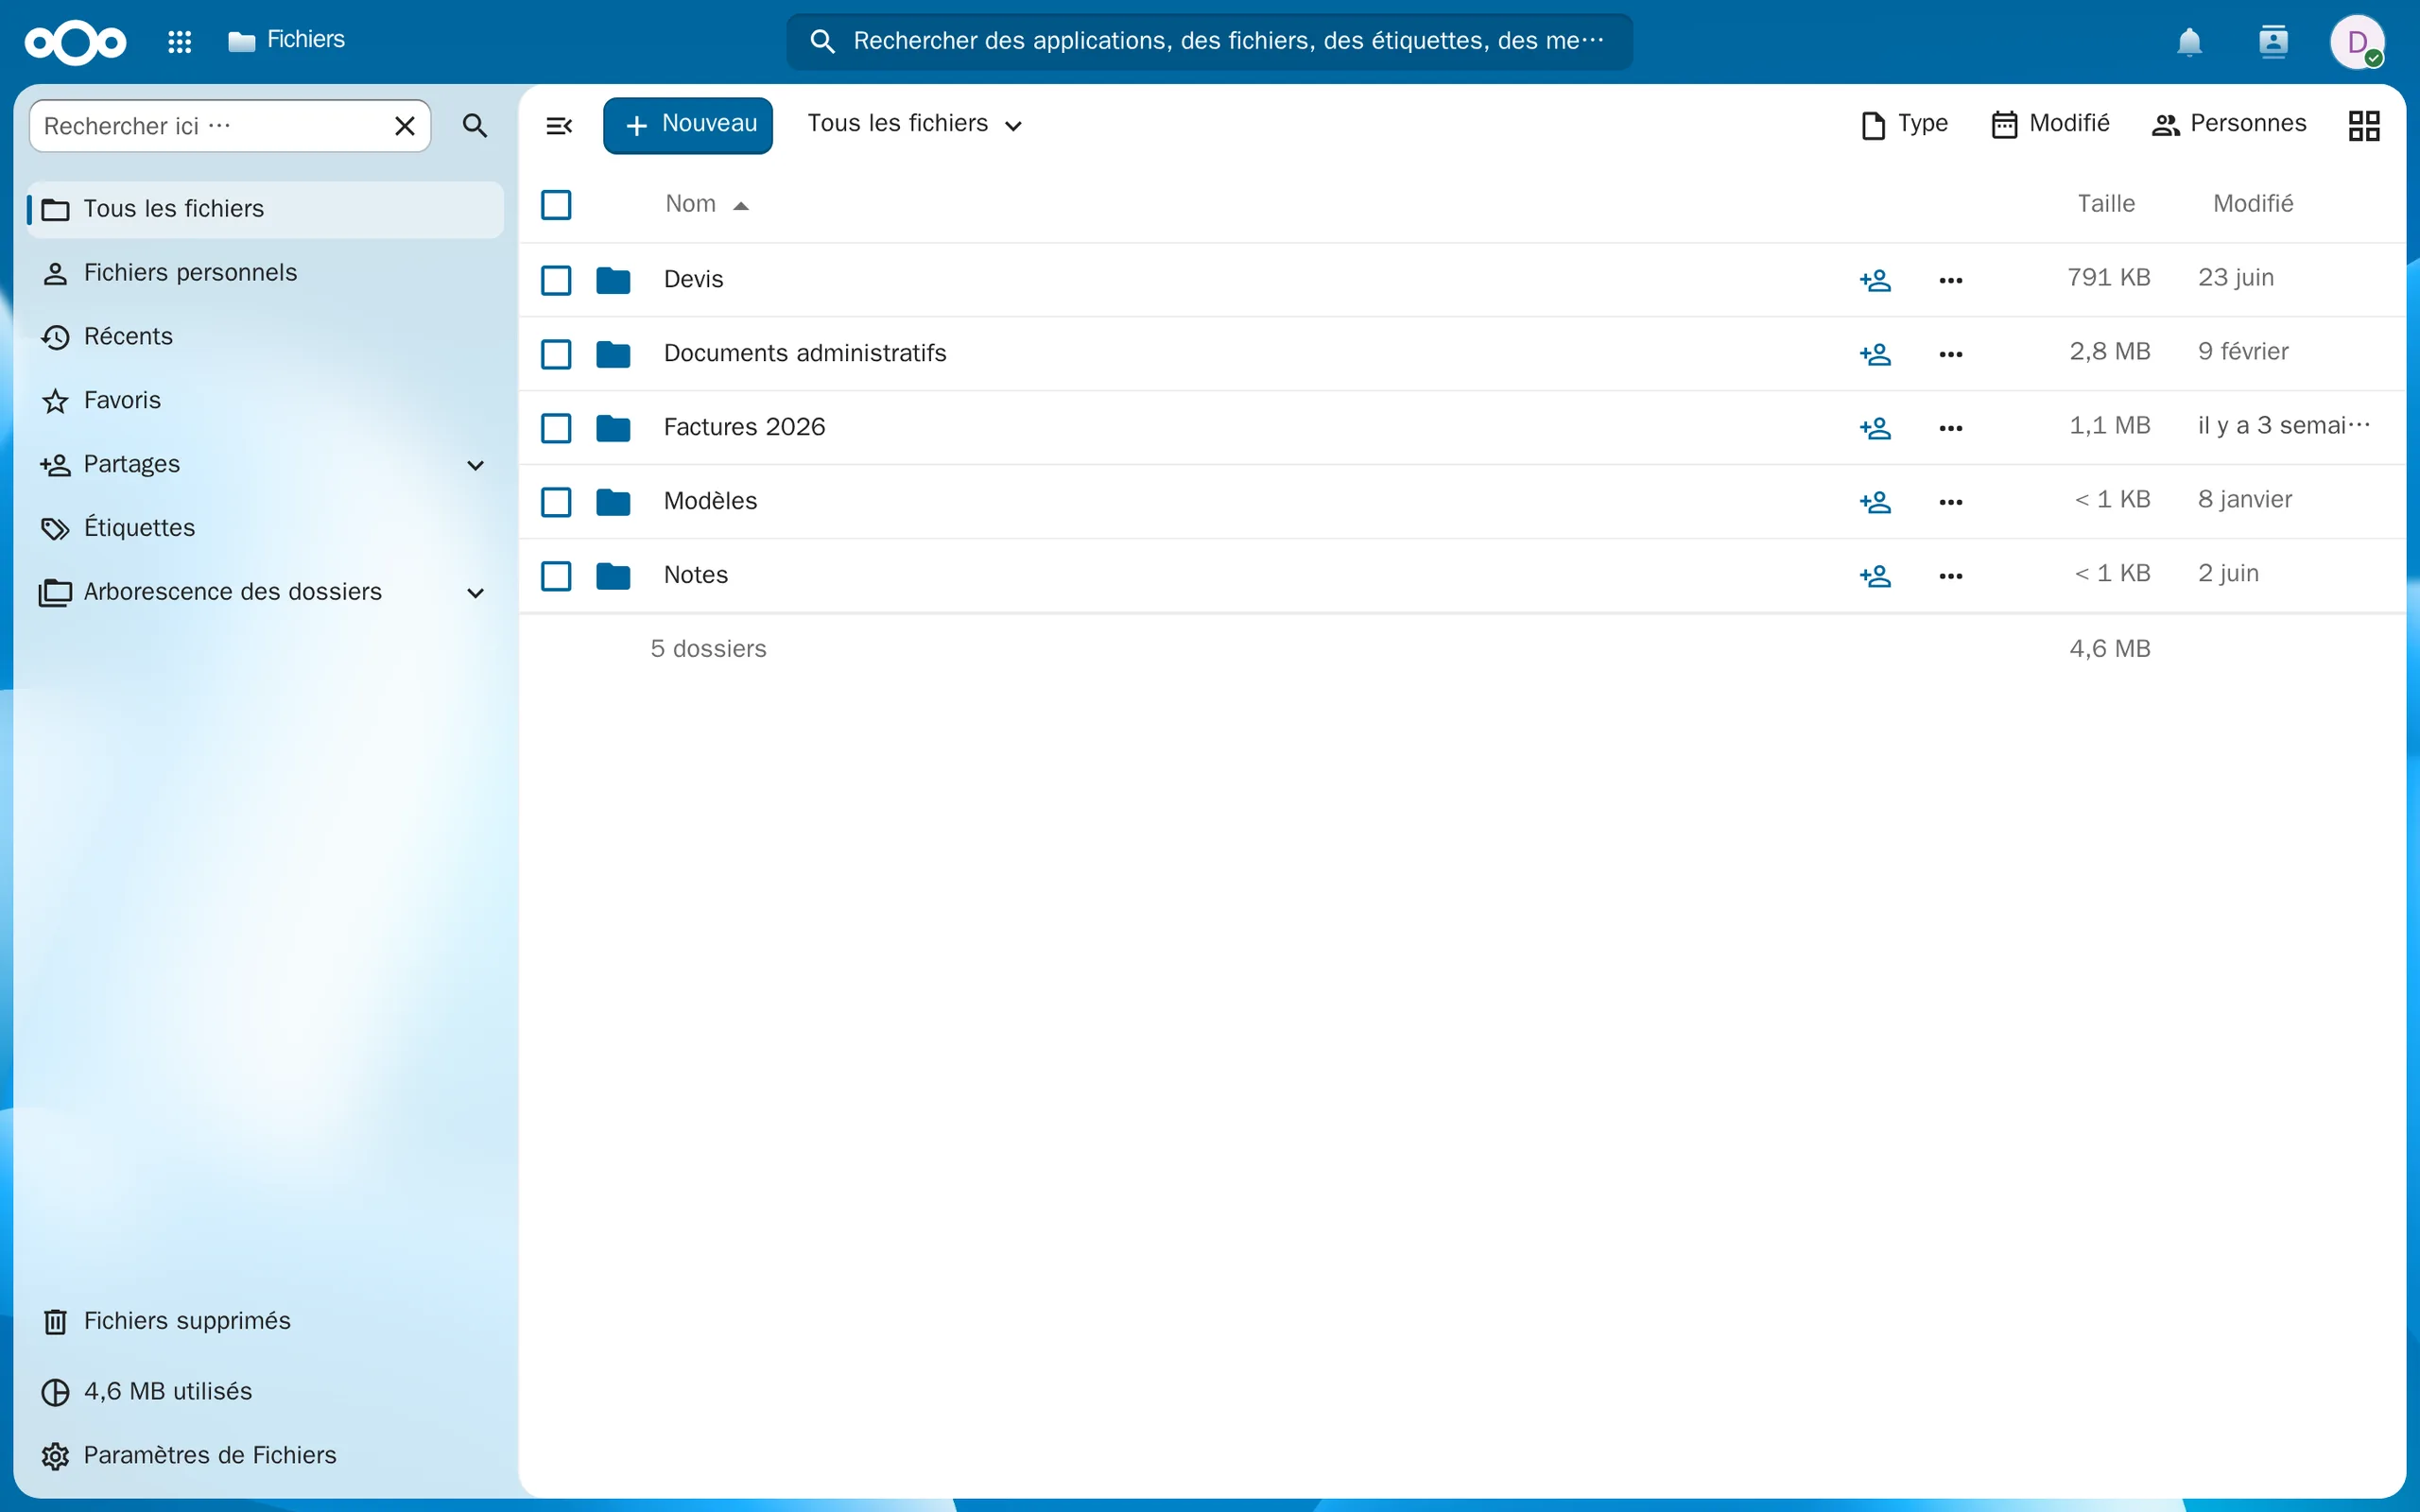The width and height of the screenshot is (2420, 1512).
Task: Share the Devis folder
Action: tap(1875, 280)
